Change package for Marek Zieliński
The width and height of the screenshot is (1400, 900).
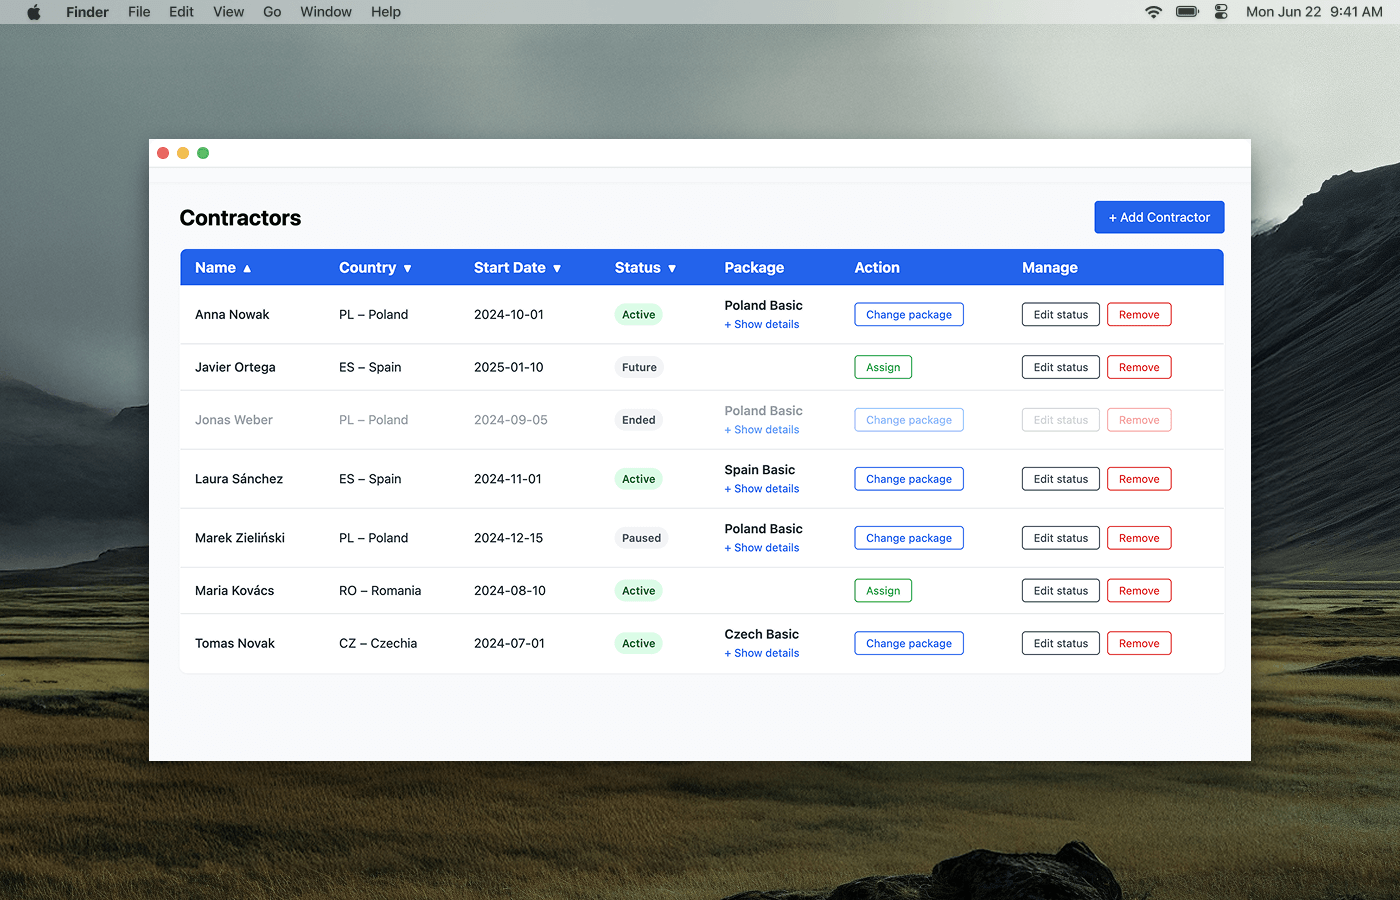click(x=908, y=538)
